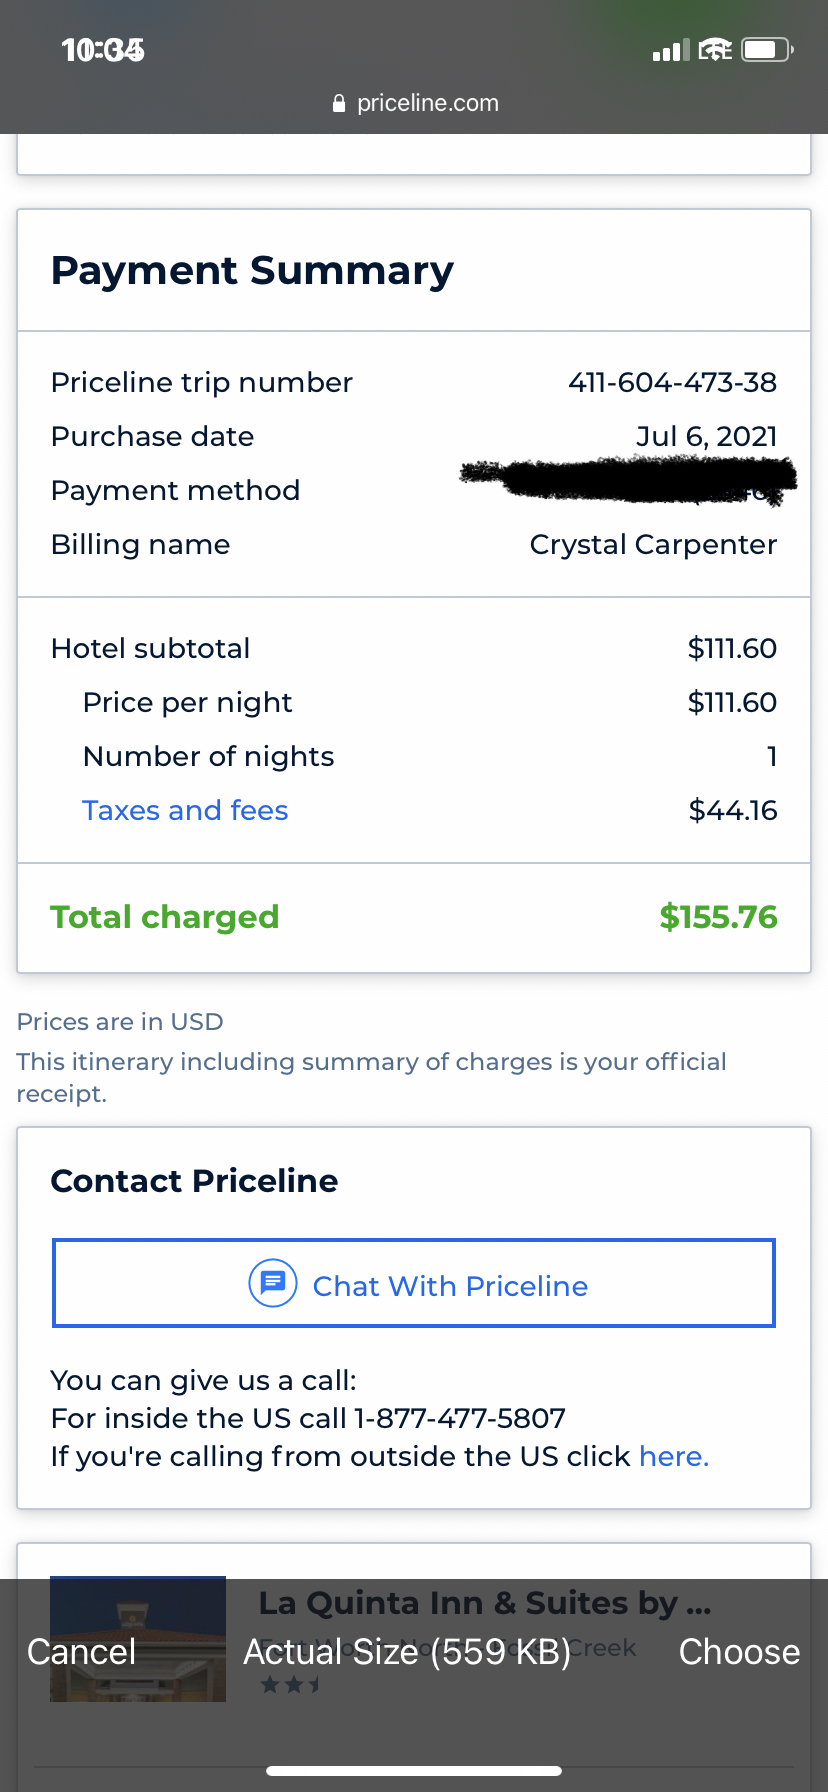The height and width of the screenshot is (1792, 828).
Task: Click the "here" link for outside-US calls
Action: (x=673, y=1456)
